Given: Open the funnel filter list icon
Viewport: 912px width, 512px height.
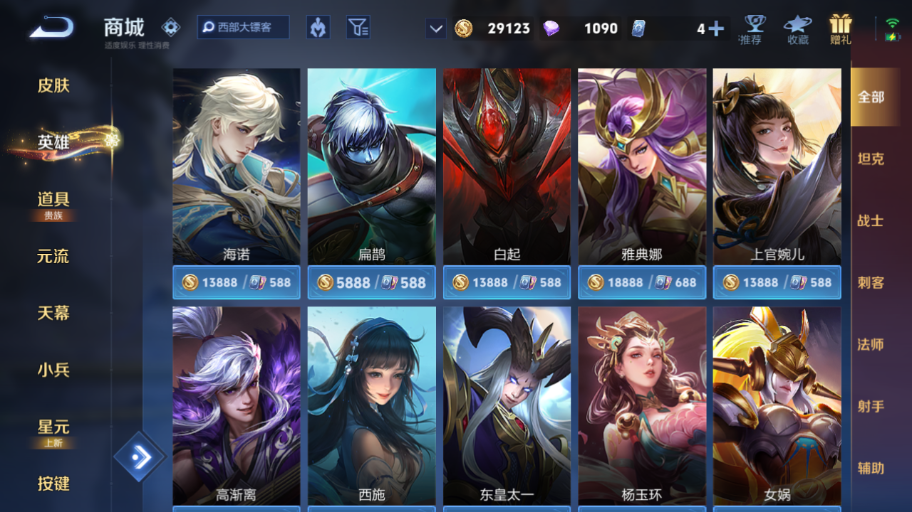Looking at the screenshot, I should click(x=358, y=27).
